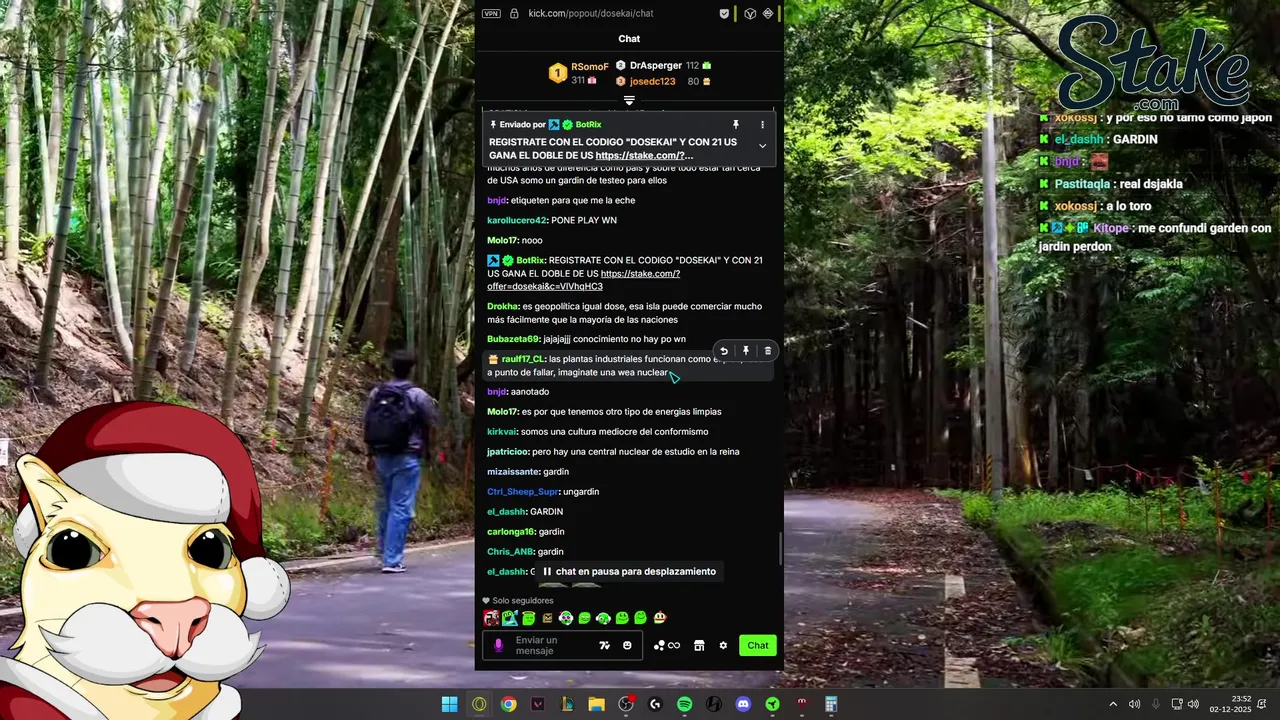
Task: Open File Explorer from taskbar
Action: click(596, 704)
